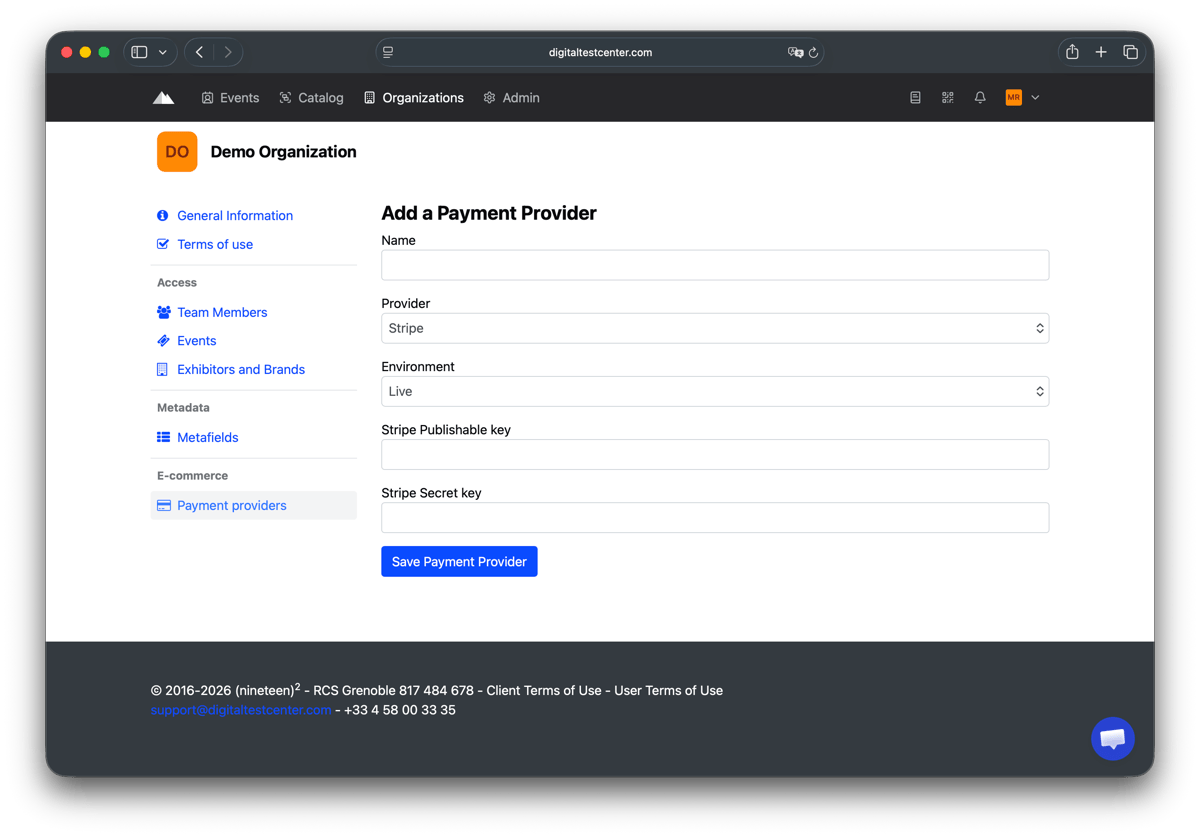
Task: Expand the user account chevron menu
Action: 1035,98
